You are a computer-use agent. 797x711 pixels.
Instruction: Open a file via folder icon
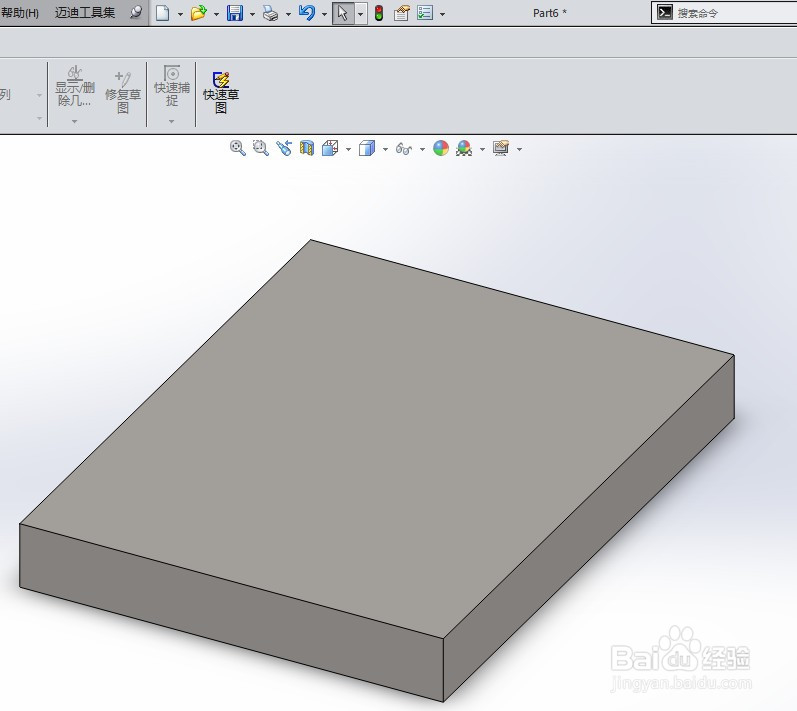coord(199,13)
